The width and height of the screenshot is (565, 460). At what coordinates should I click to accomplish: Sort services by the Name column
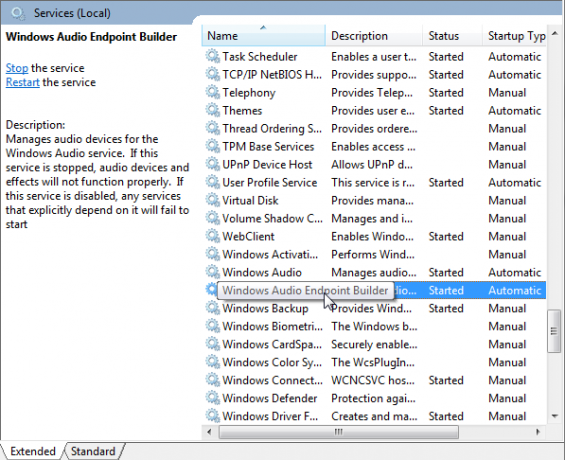(x=263, y=36)
